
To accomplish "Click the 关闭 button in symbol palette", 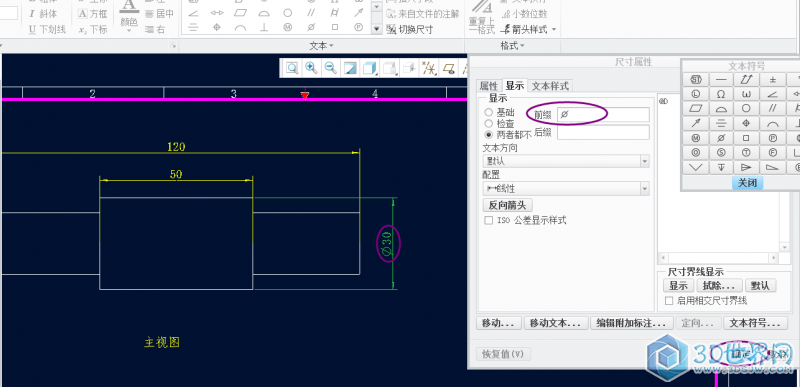I will (x=747, y=183).
